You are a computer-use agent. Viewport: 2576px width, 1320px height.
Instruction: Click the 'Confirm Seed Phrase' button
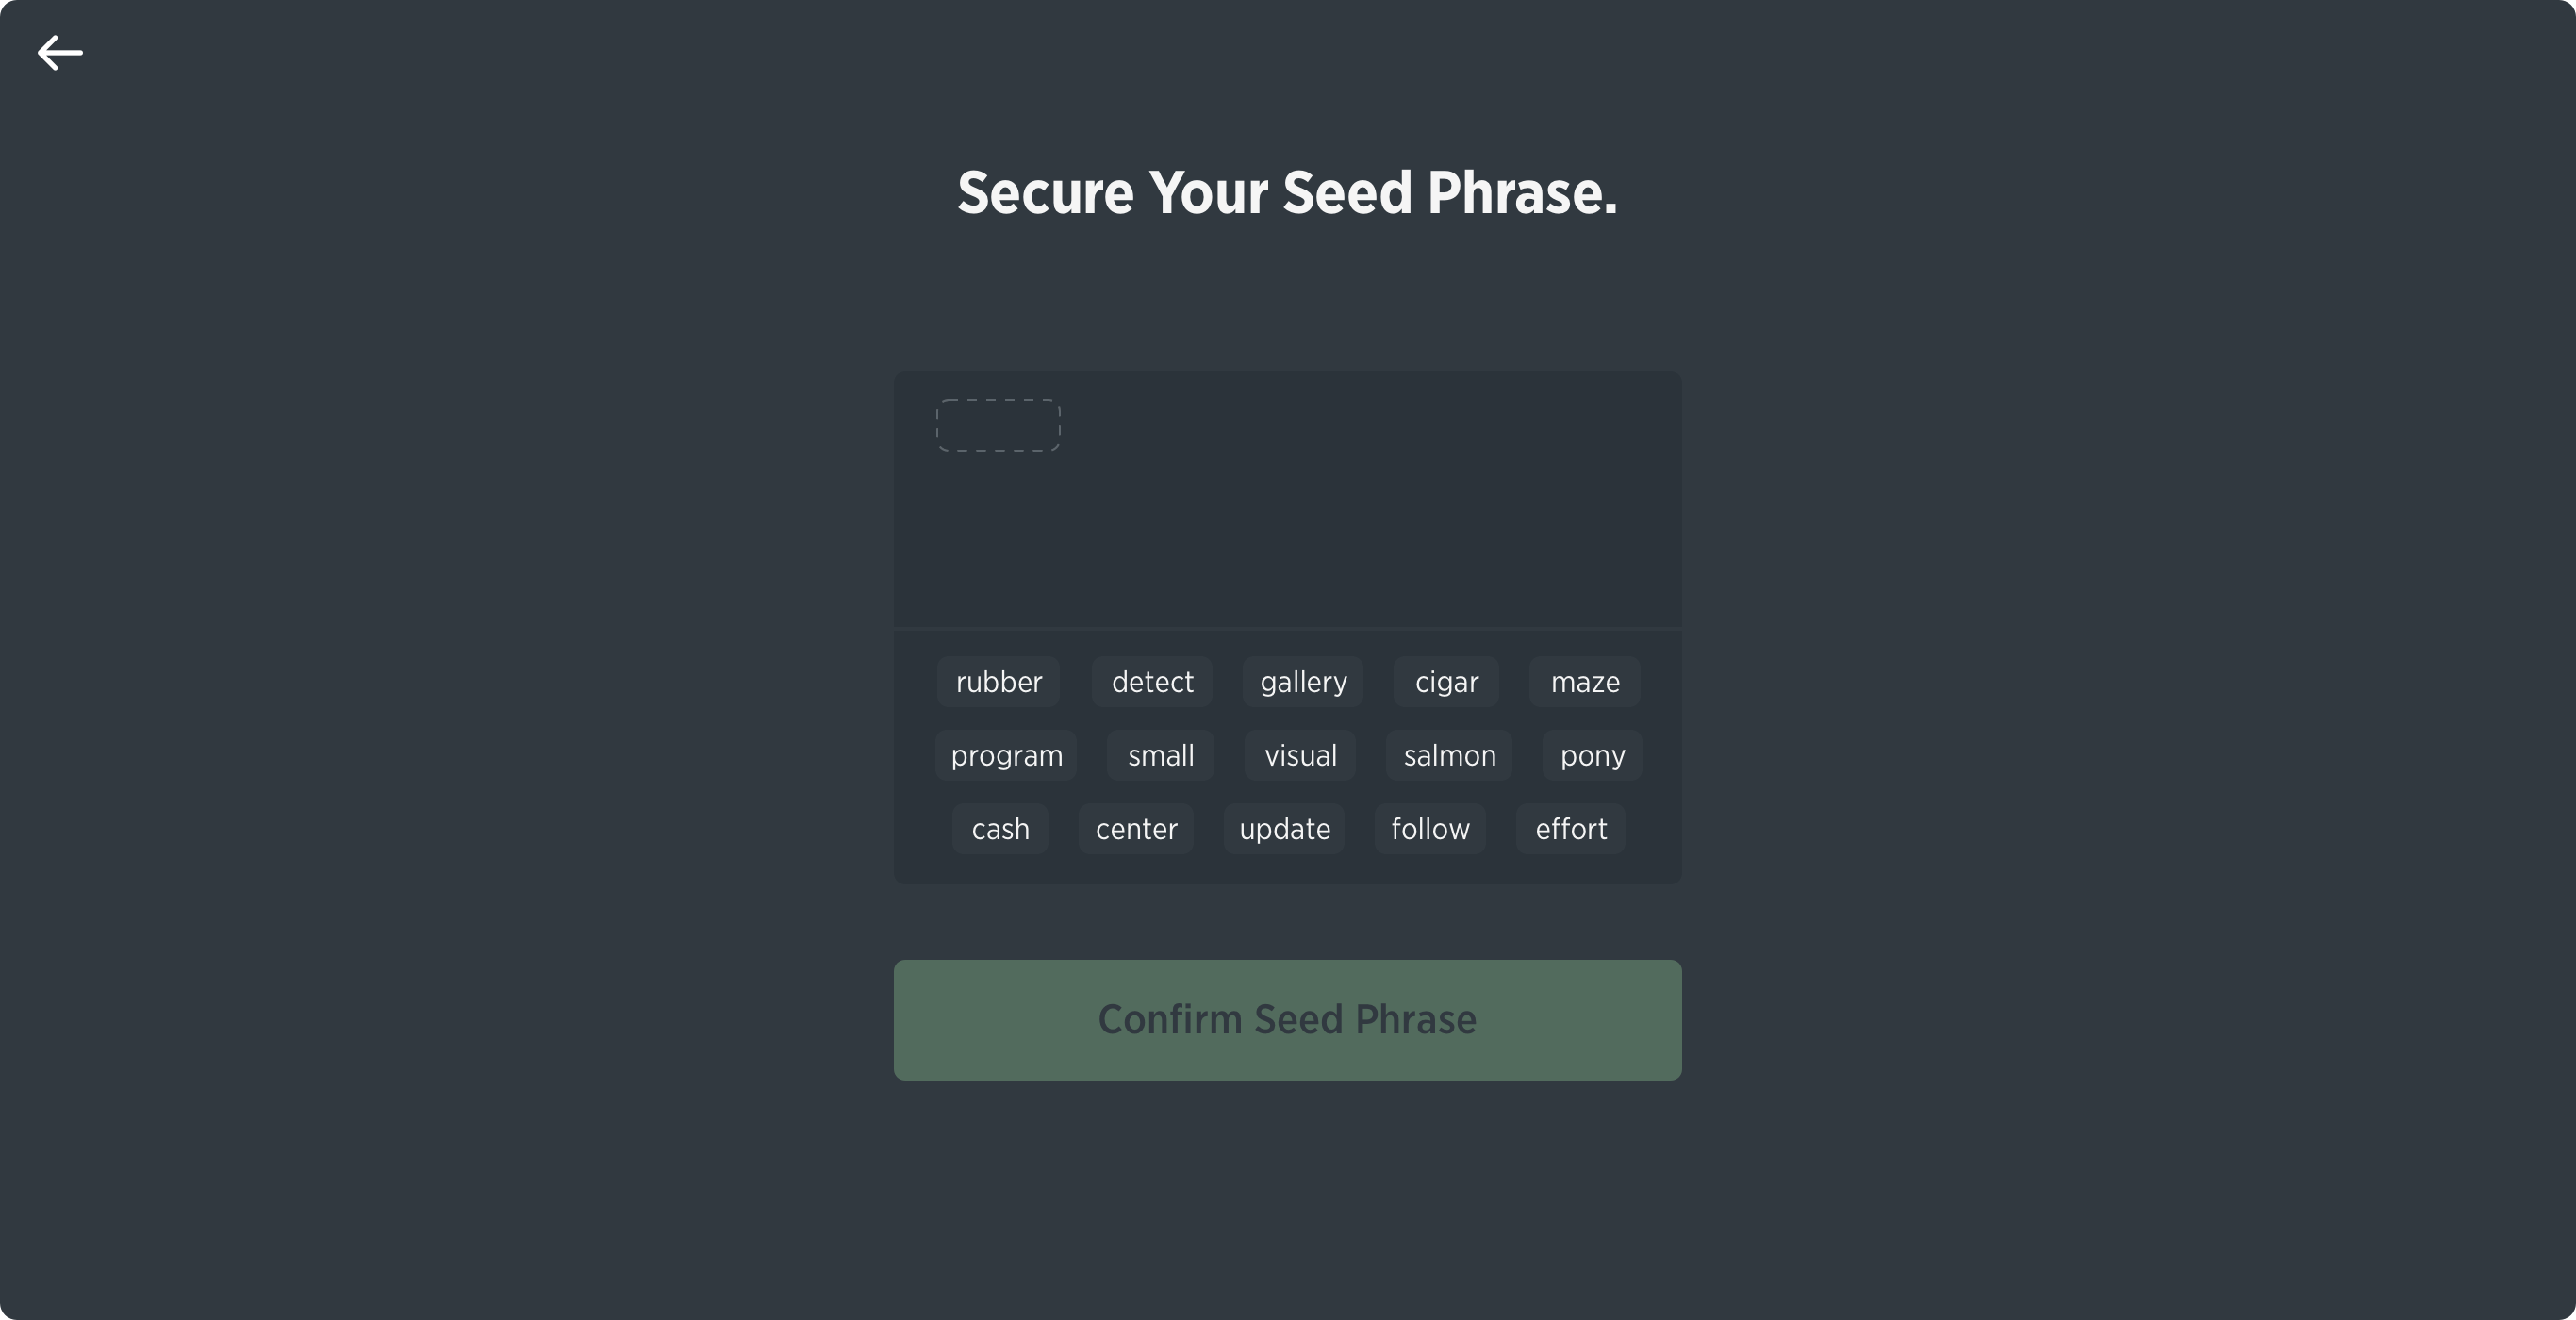[x=1288, y=1020]
